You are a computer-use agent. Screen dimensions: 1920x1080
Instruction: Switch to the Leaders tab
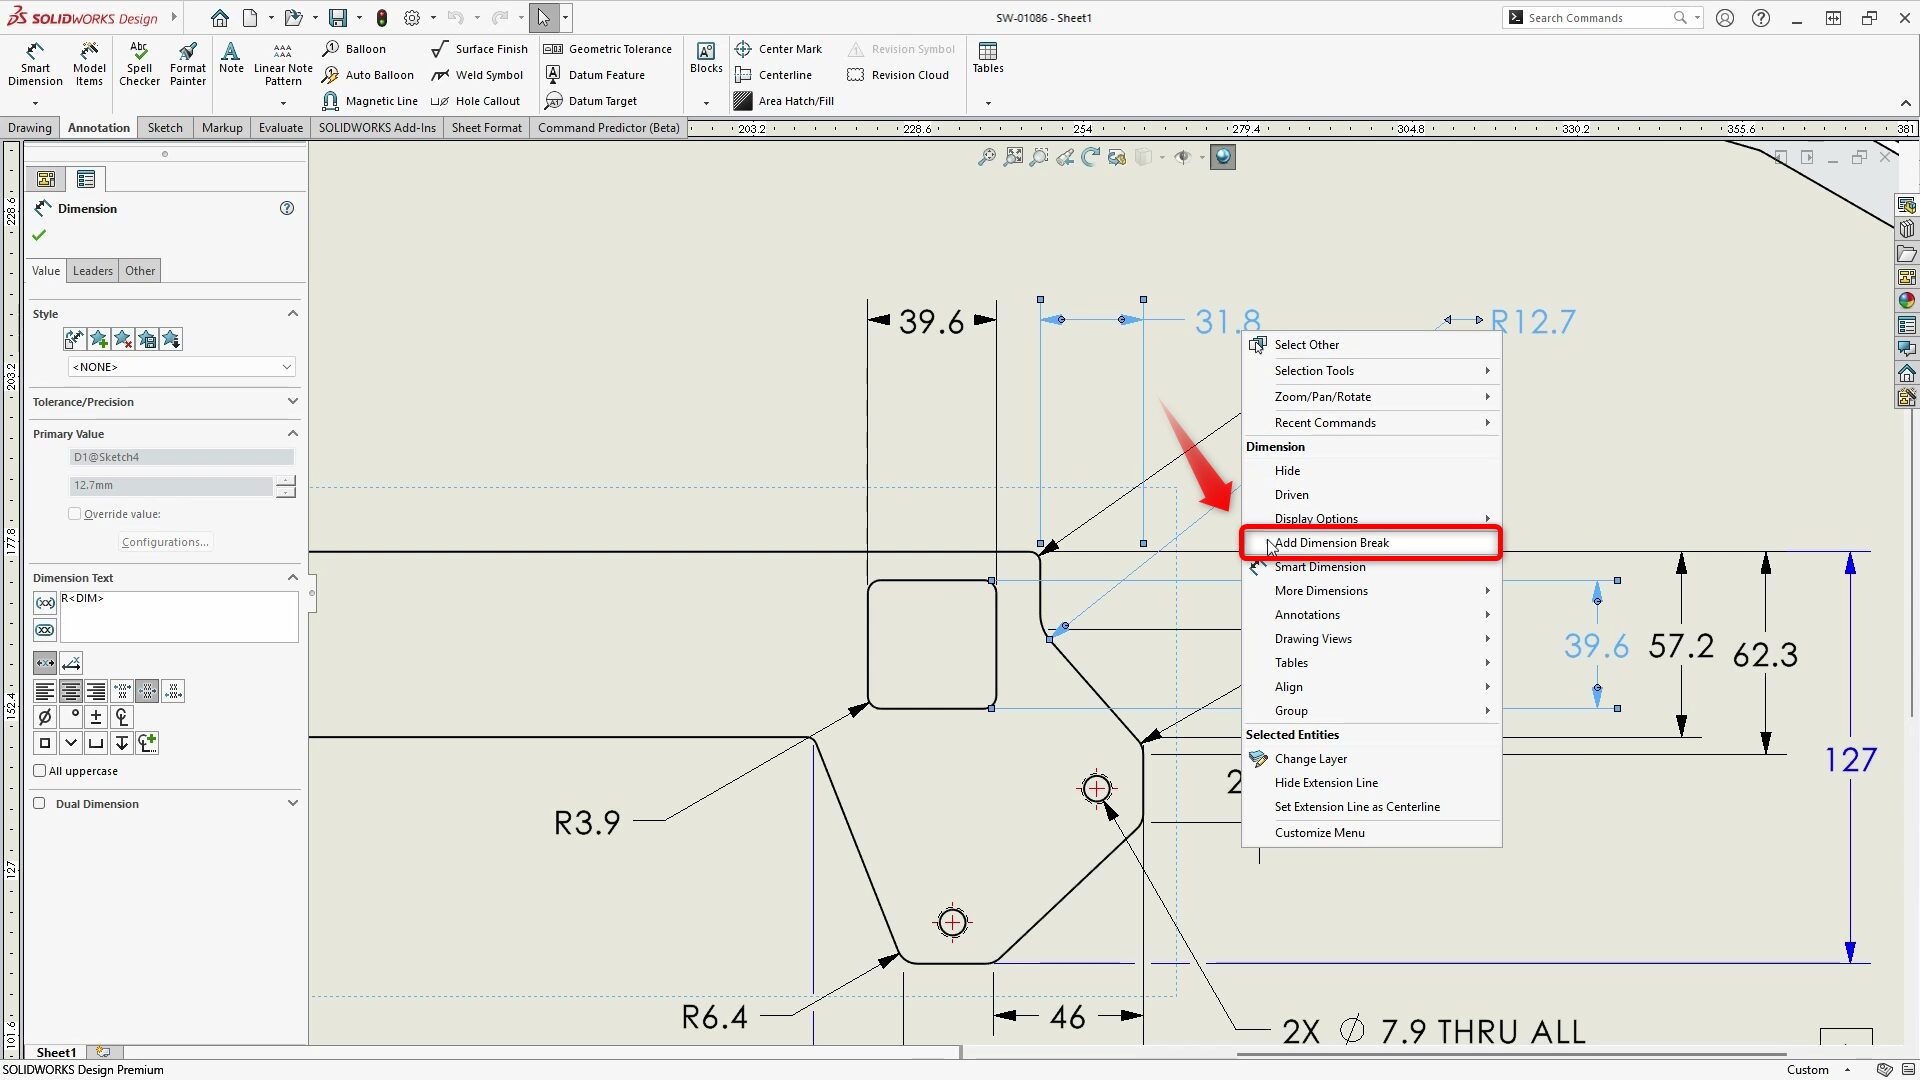(x=92, y=271)
